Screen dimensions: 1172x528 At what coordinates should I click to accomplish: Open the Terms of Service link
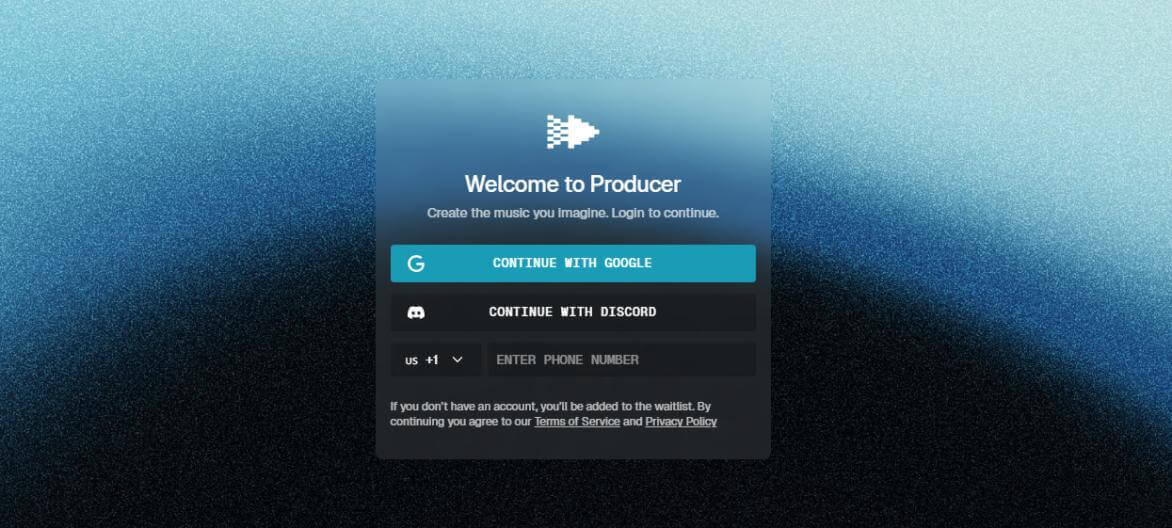click(x=577, y=422)
